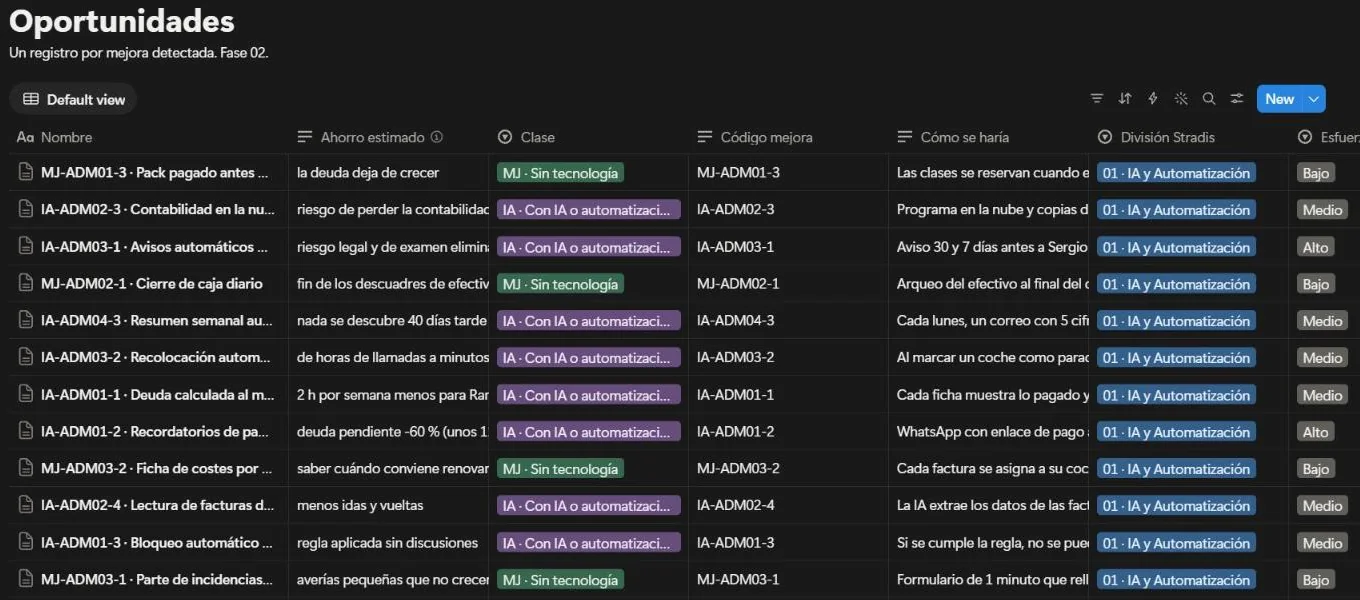Open MJ · Sin tecnología tag in Cierre de caja row
The width and height of the screenshot is (1360, 600).
click(560, 284)
